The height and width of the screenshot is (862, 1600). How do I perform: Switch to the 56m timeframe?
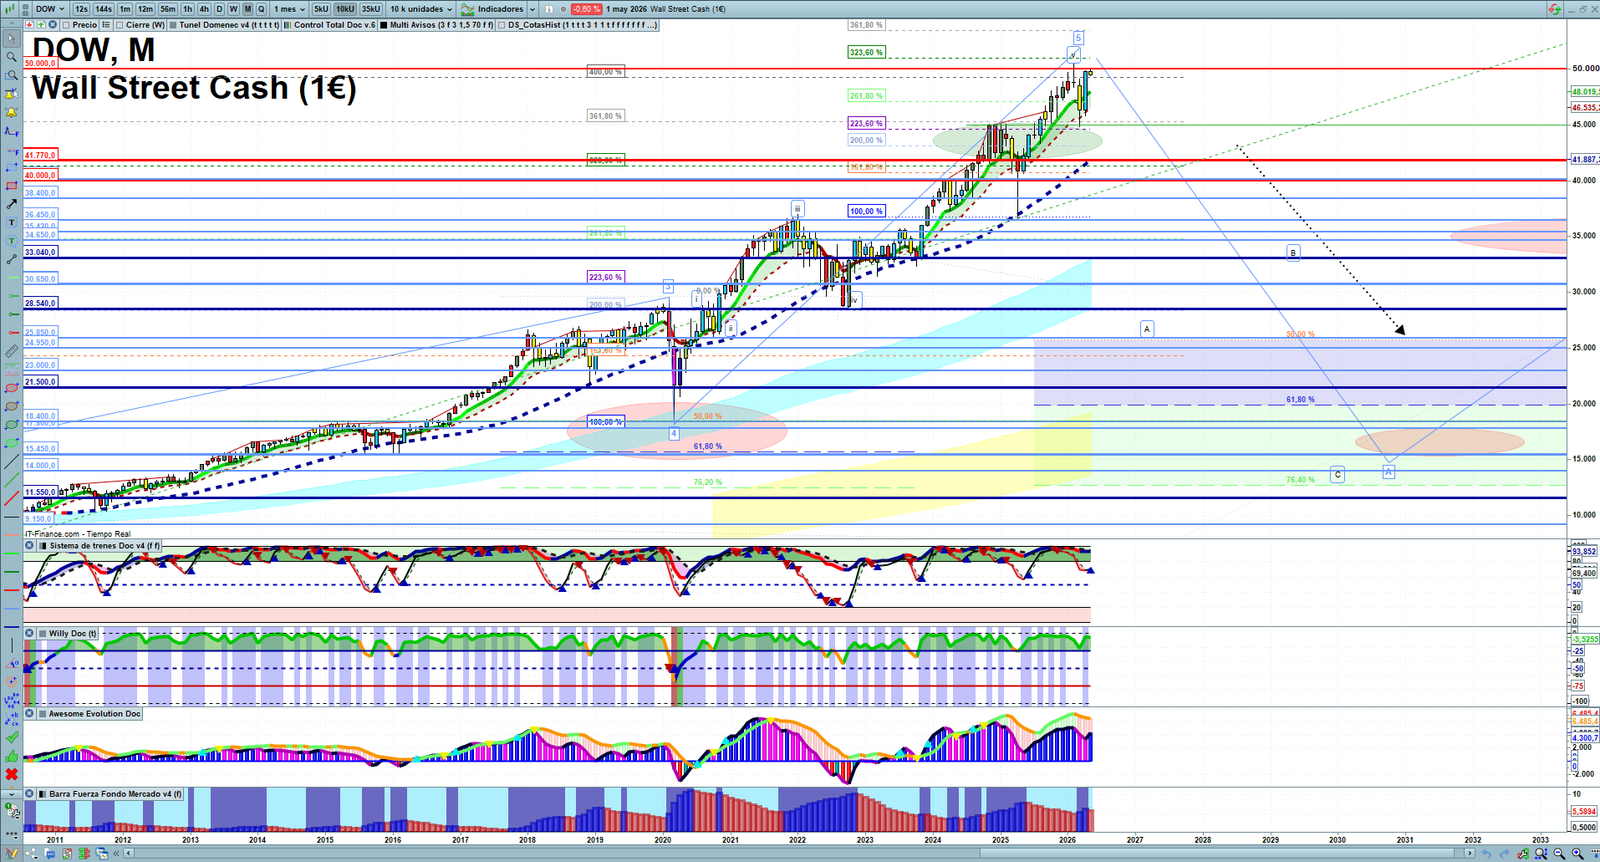pyautogui.click(x=168, y=9)
